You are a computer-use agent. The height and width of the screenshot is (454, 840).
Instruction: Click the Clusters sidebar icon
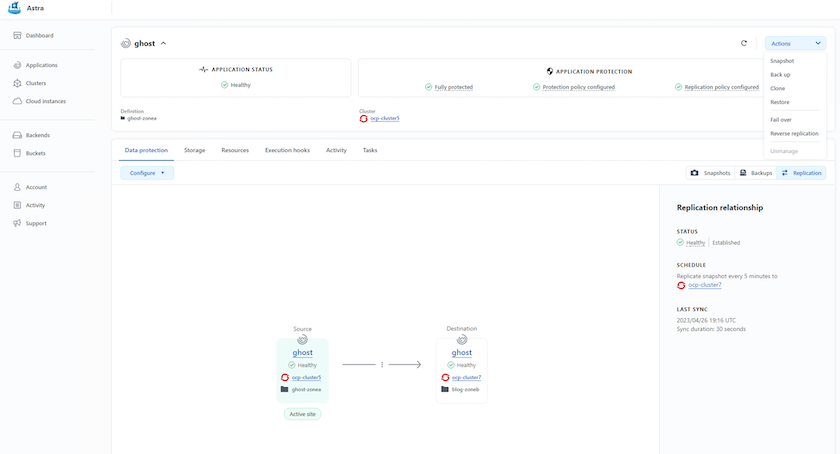pos(17,83)
